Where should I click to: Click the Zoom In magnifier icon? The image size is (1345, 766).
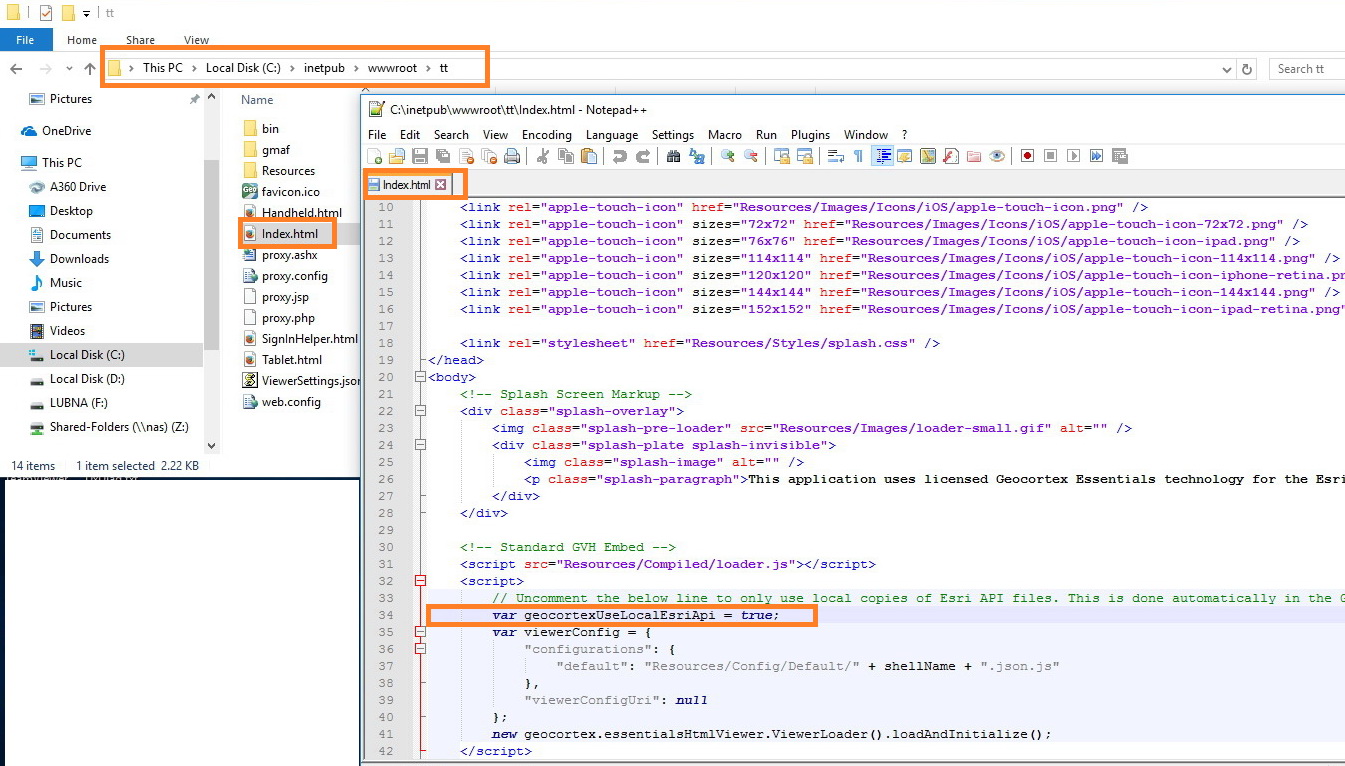pos(727,156)
